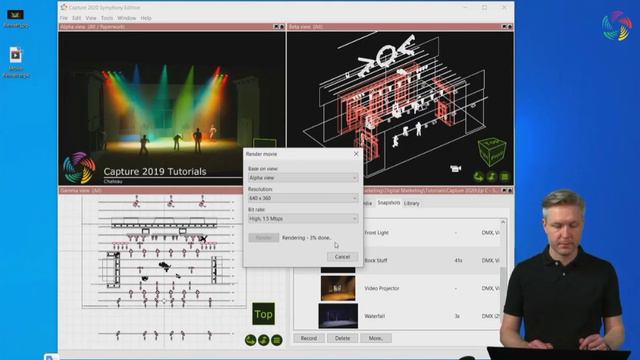Viewport: 640px width, 360px height.
Task: Click the DMX cell of Front Light row
Action: point(490,233)
